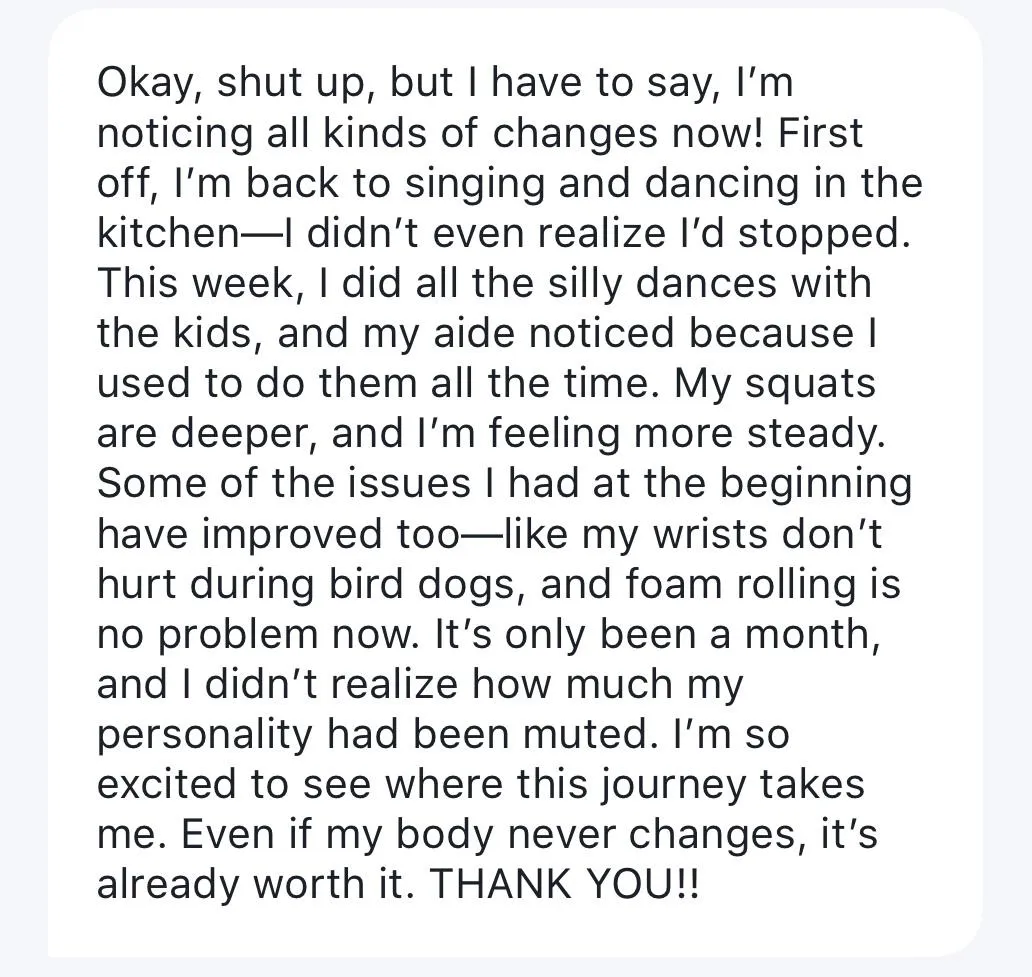Click the phrase "This week"
1032x977 pixels.
click(x=194, y=284)
